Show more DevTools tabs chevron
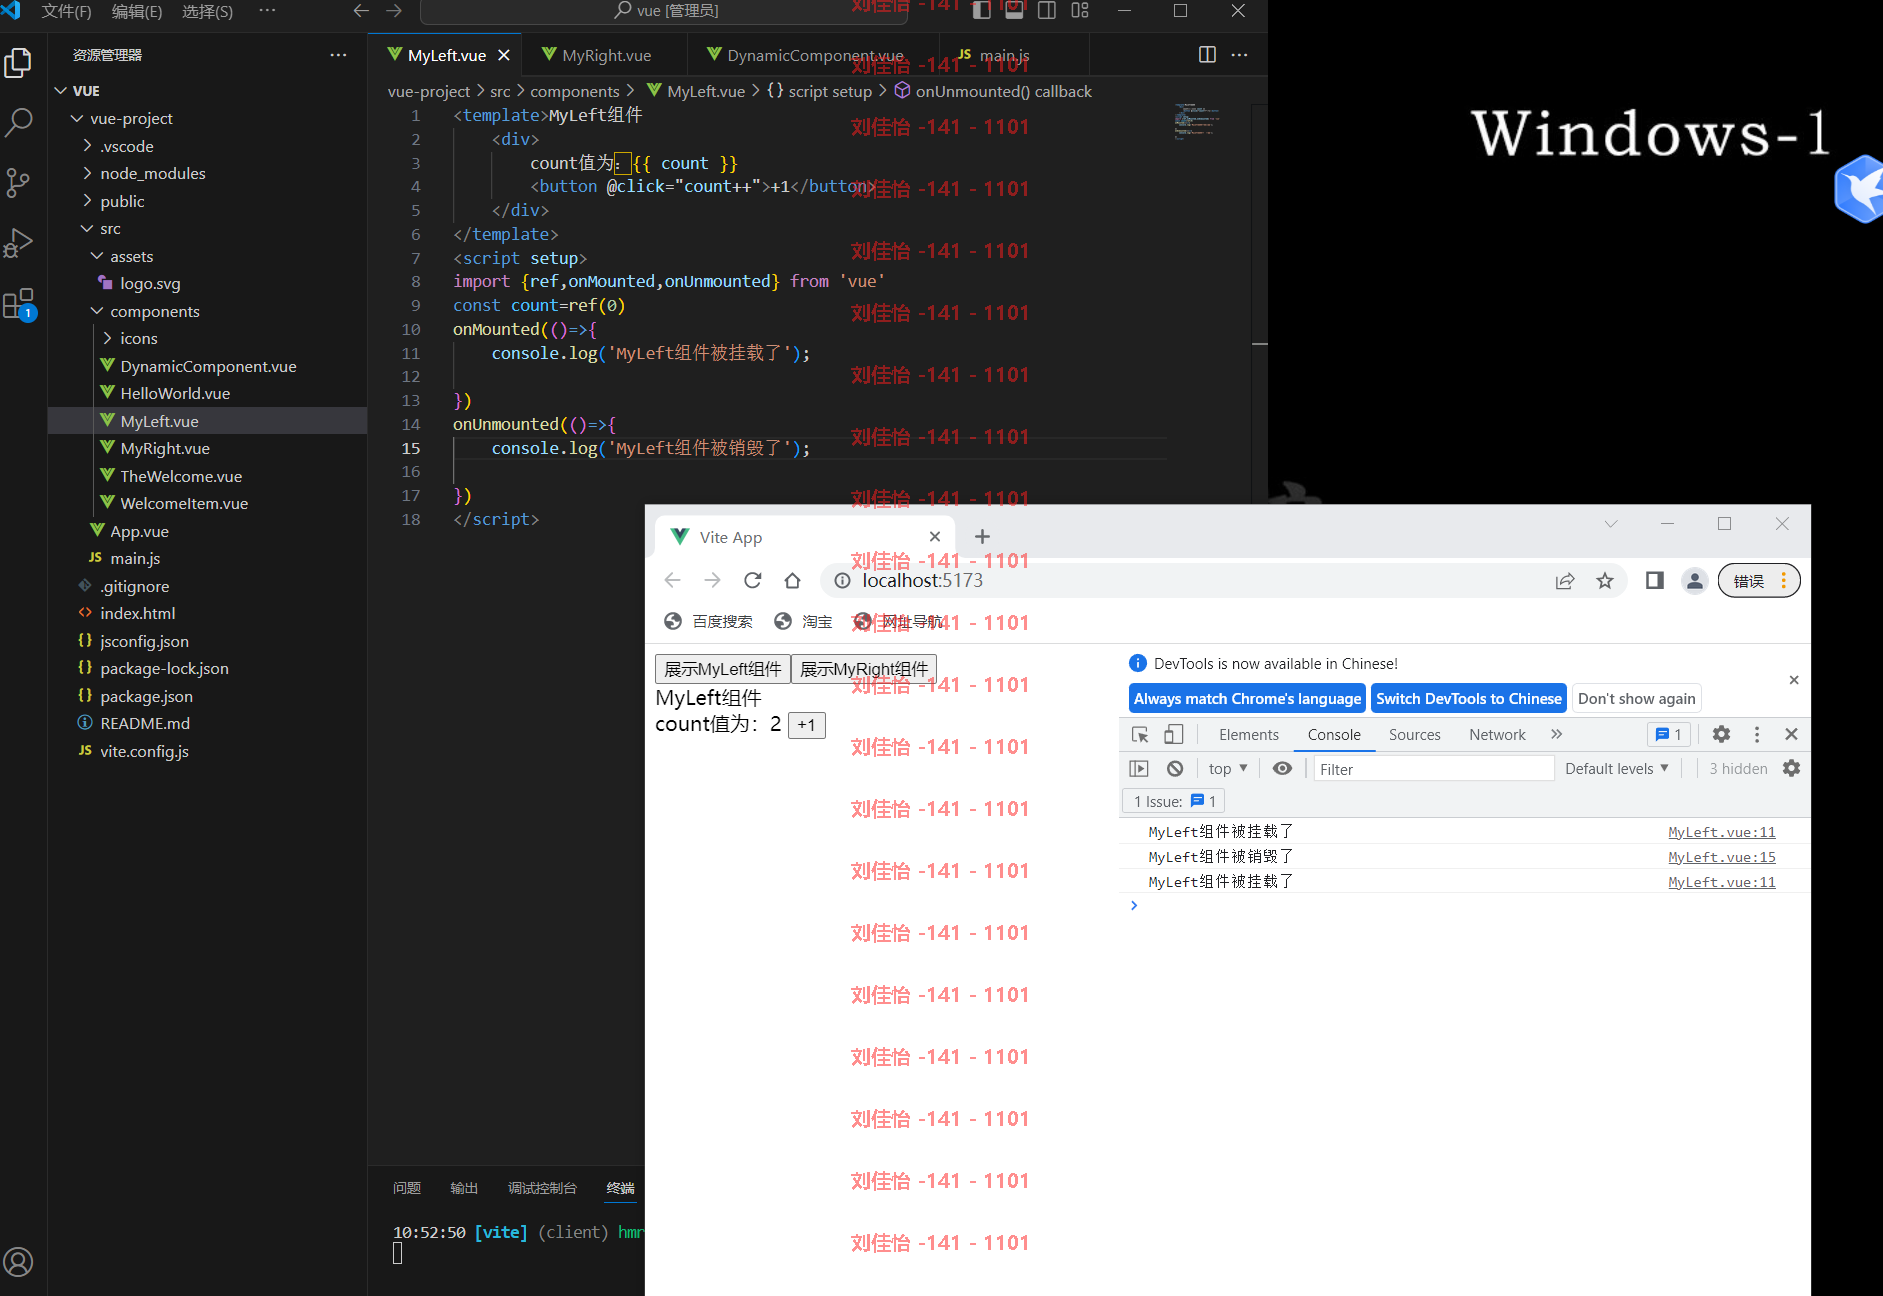 click(x=1556, y=735)
